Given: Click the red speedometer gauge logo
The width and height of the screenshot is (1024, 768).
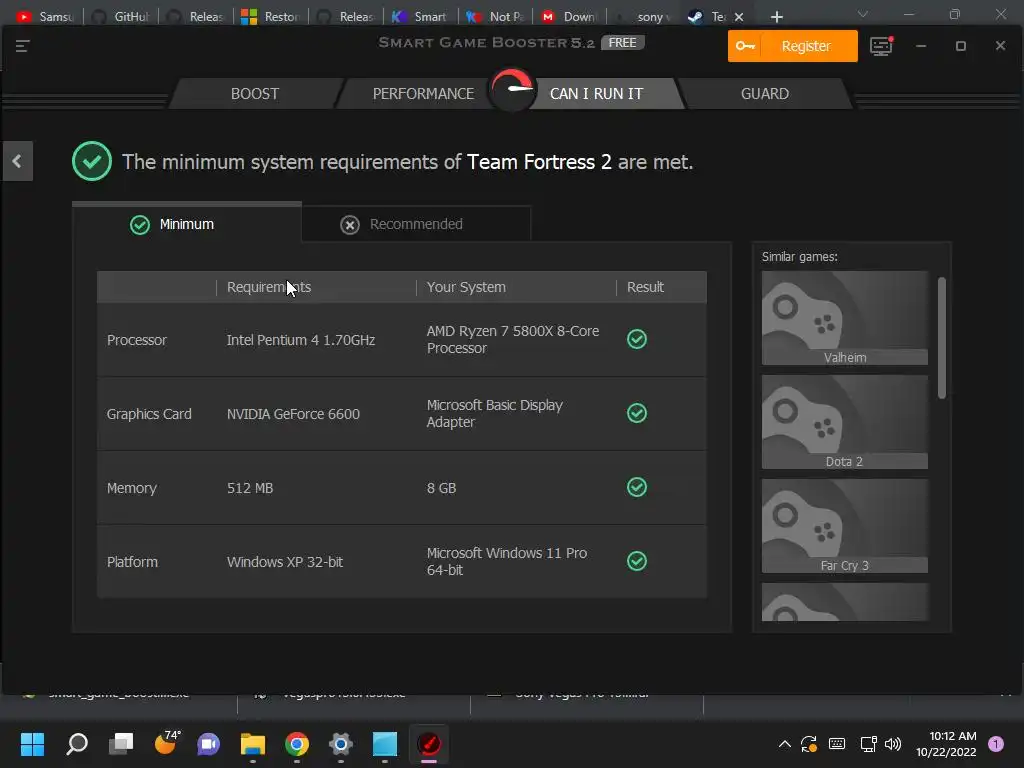Looking at the screenshot, I should click(x=512, y=89).
